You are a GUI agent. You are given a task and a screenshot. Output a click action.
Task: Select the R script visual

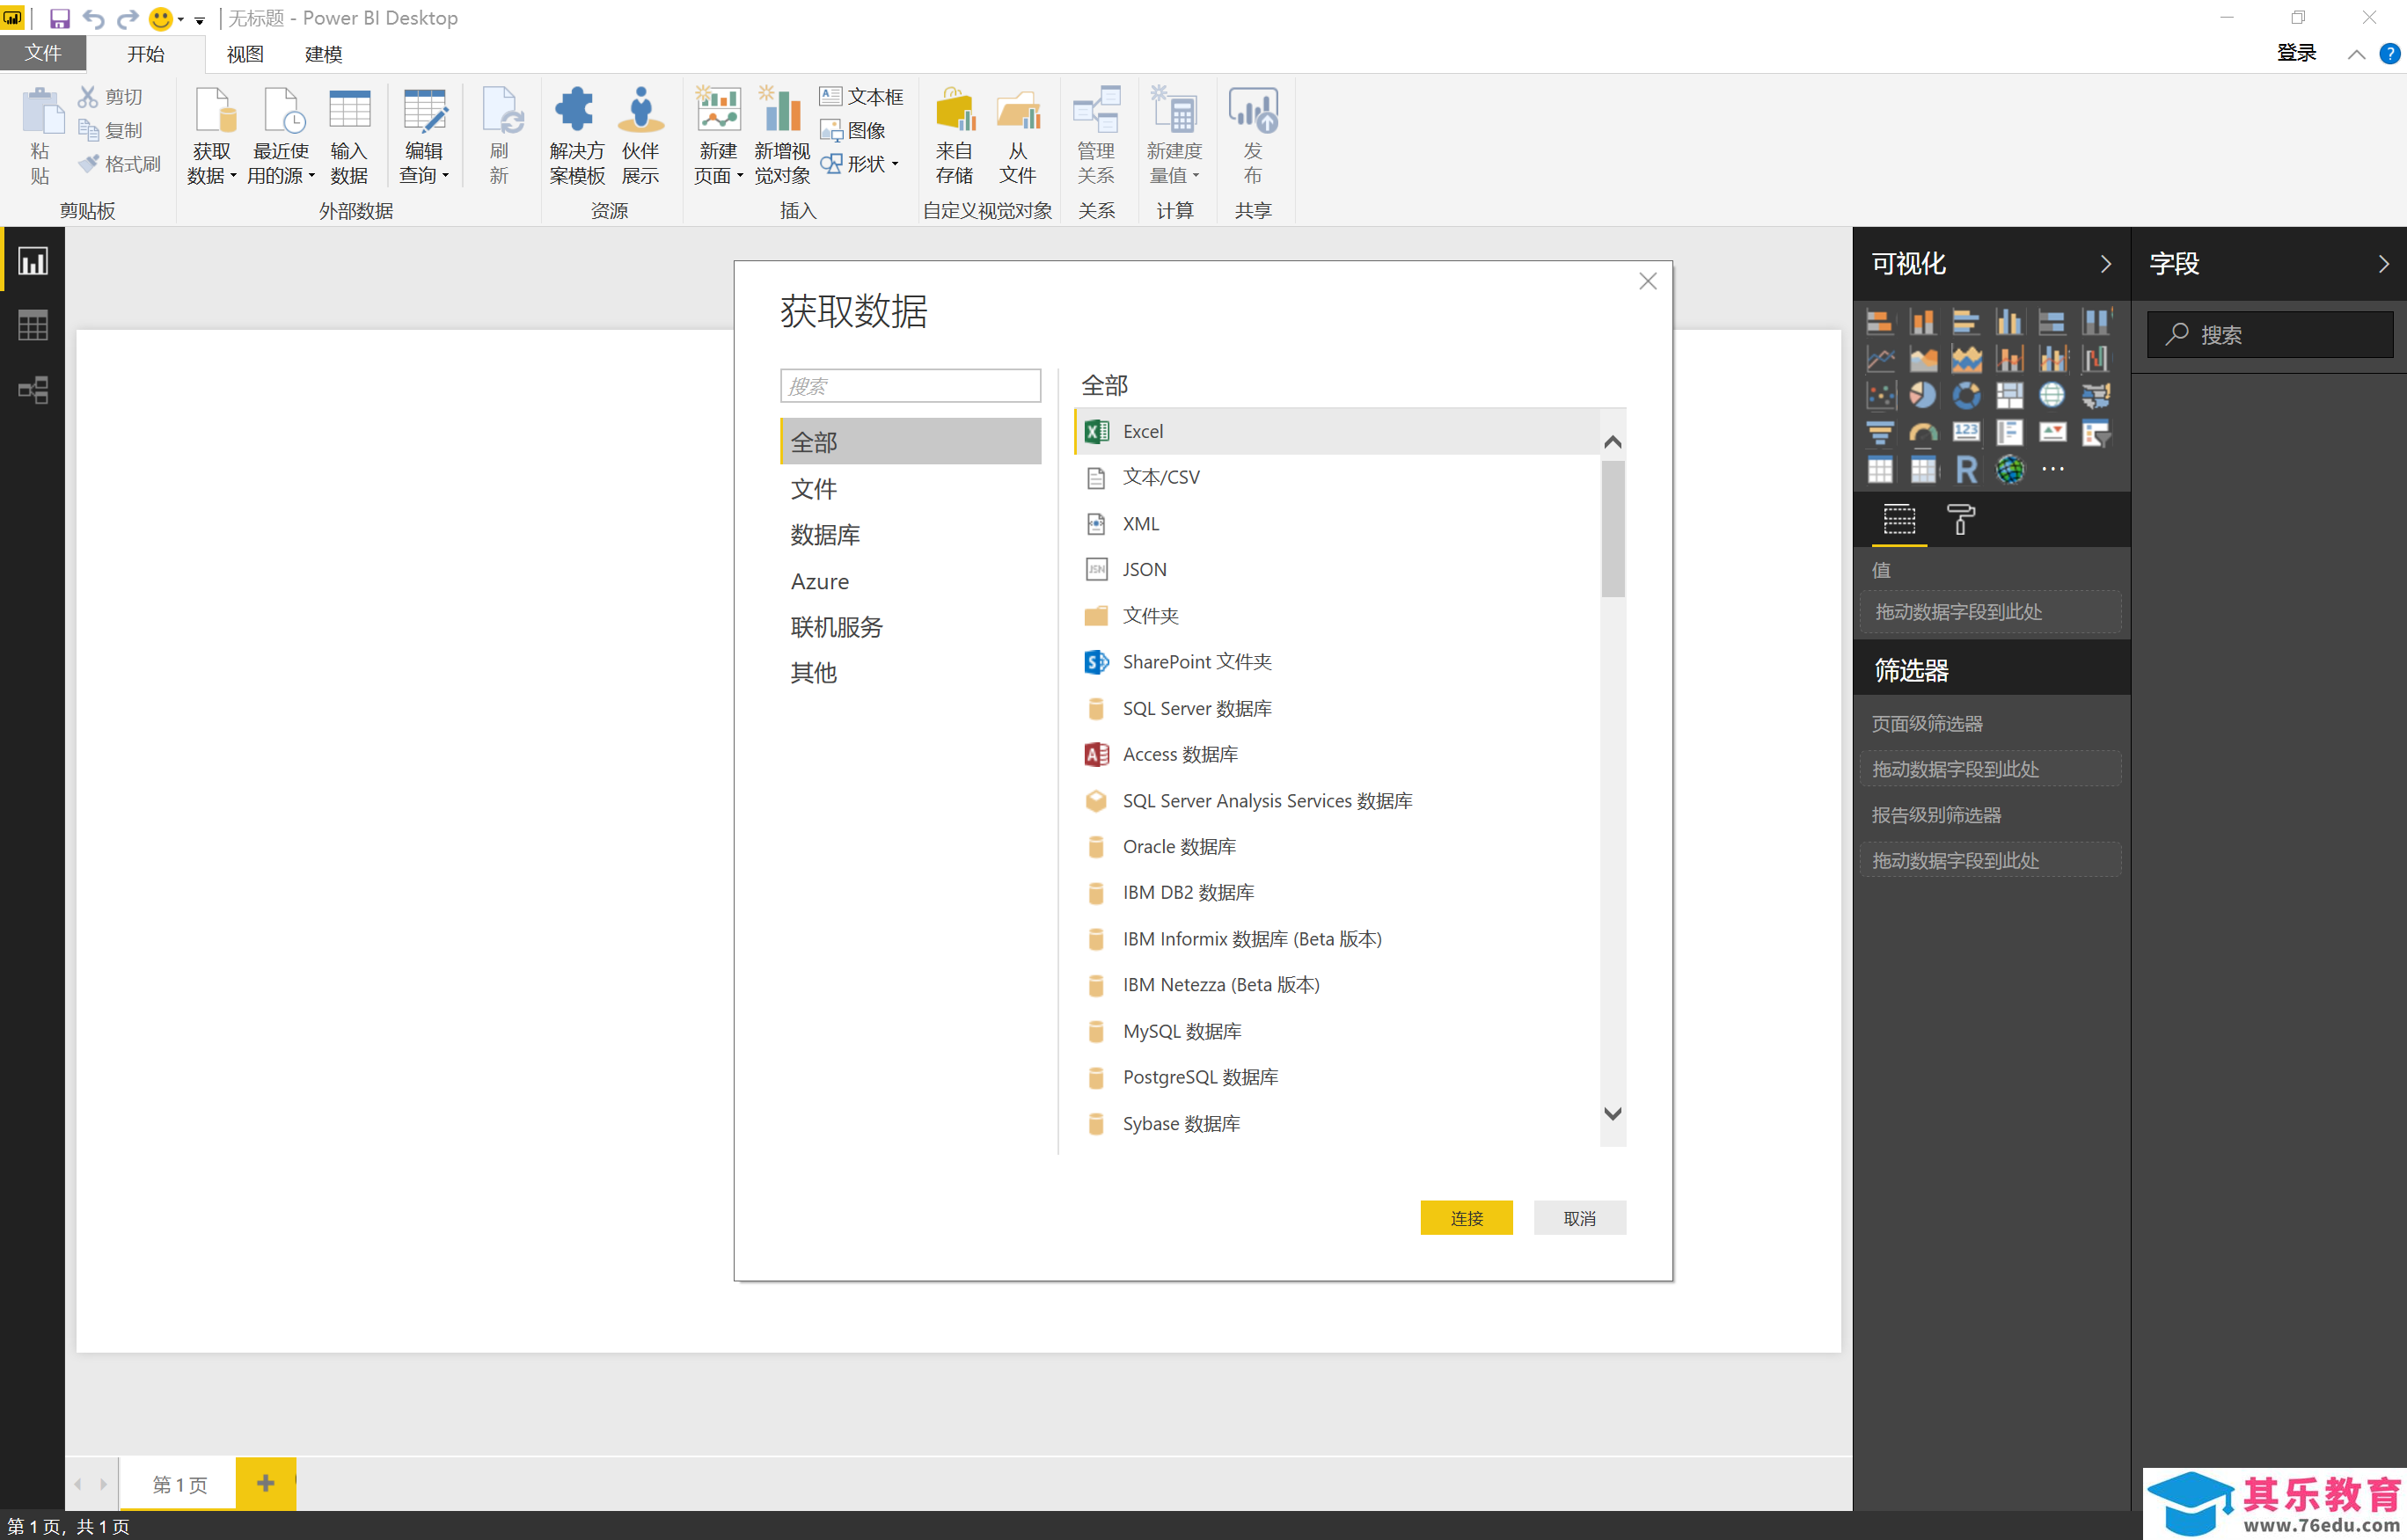(1965, 469)
